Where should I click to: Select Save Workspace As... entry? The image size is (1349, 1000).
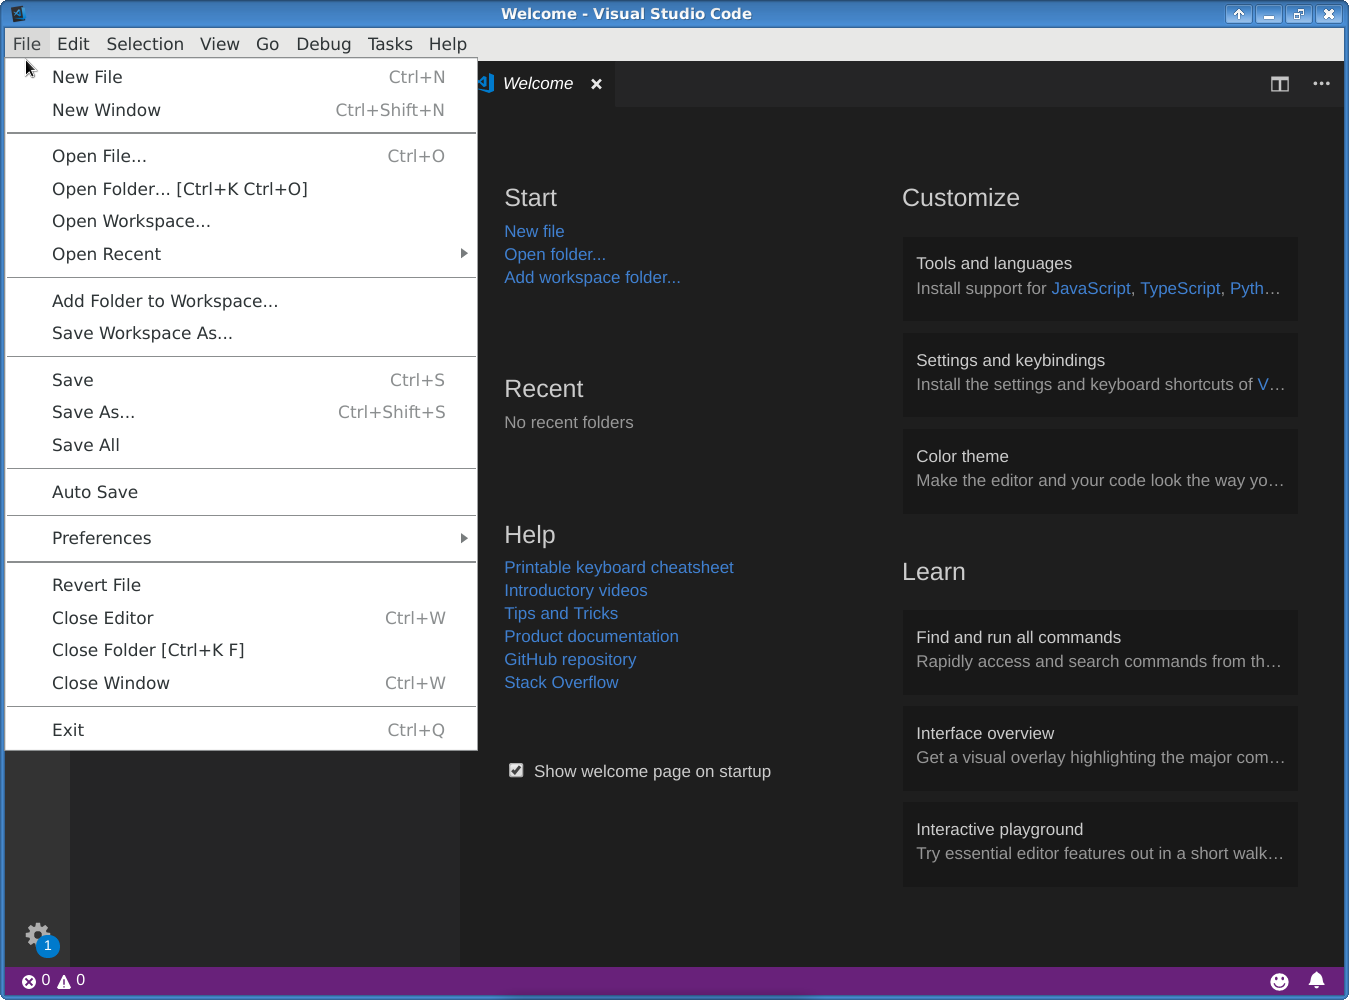coord(241,333)
